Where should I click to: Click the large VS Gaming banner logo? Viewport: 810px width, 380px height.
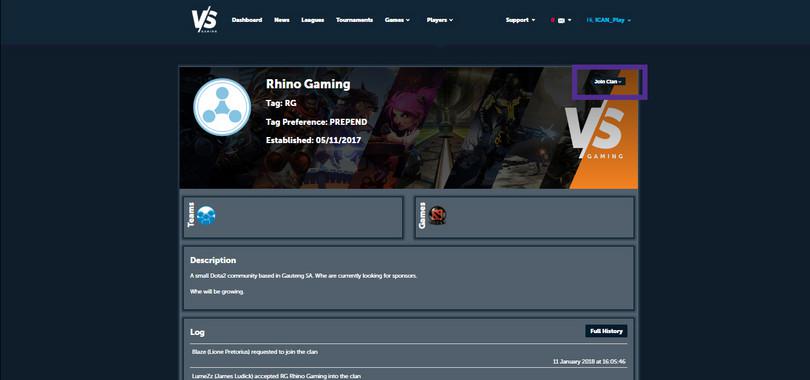click(x=594, y=133)
